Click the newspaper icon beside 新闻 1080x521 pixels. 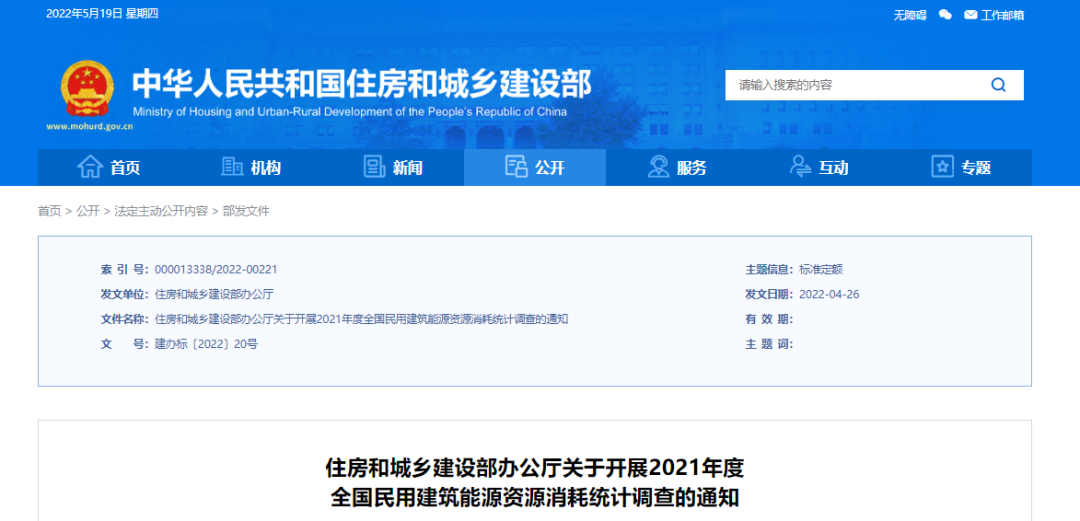tap(374, 167)
